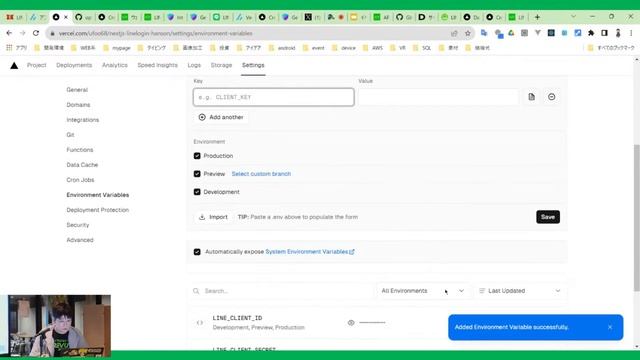Open the Chrome three-dot menu

(631, 33)
